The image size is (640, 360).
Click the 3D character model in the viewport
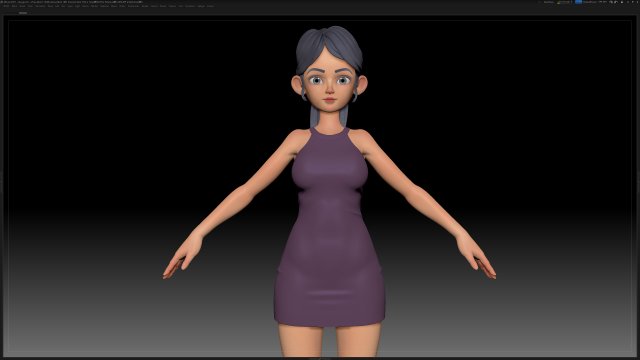click(x=329, y=192)
